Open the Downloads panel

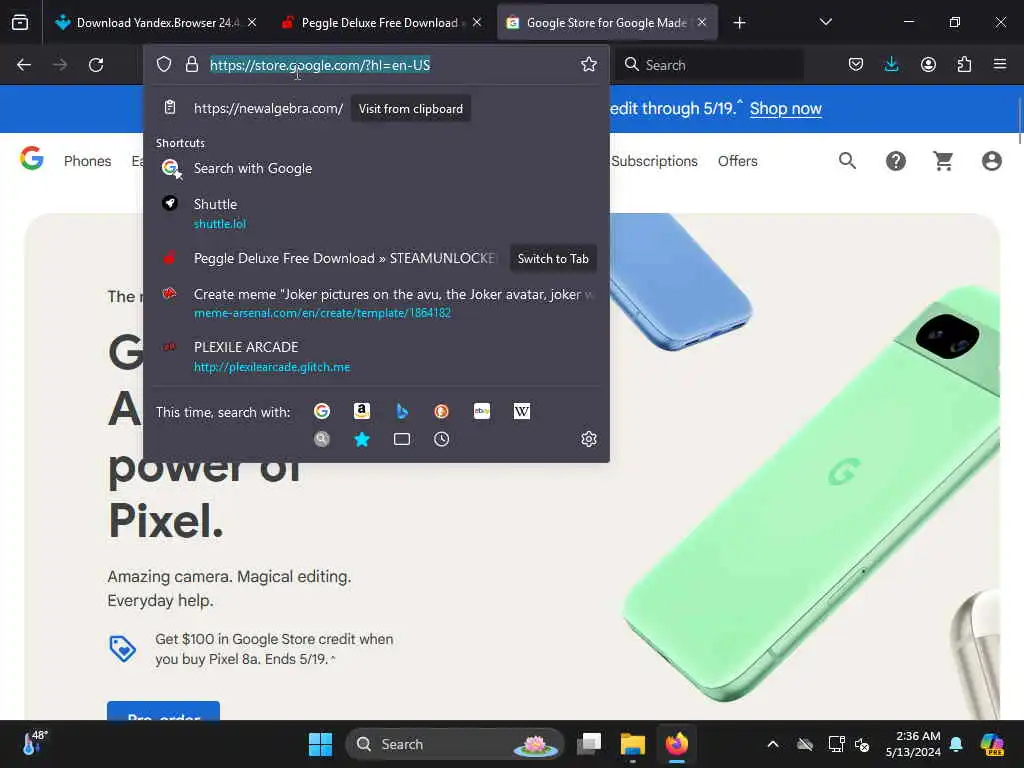click(x=891, y=64)
